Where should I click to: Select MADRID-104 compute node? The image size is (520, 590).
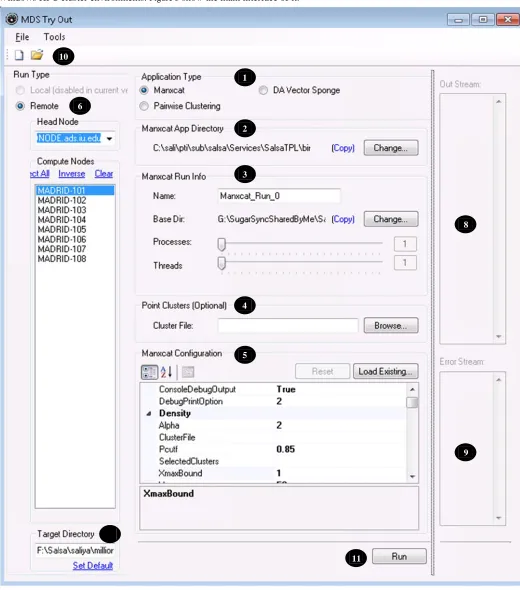75,220
